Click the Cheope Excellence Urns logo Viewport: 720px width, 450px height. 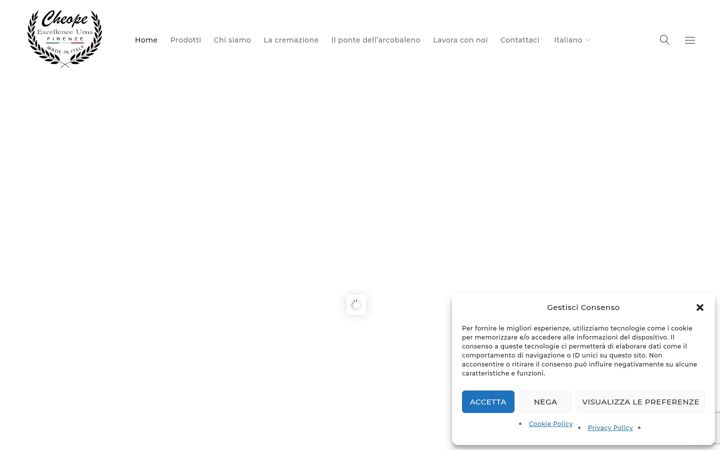click(x=65, y=39)
